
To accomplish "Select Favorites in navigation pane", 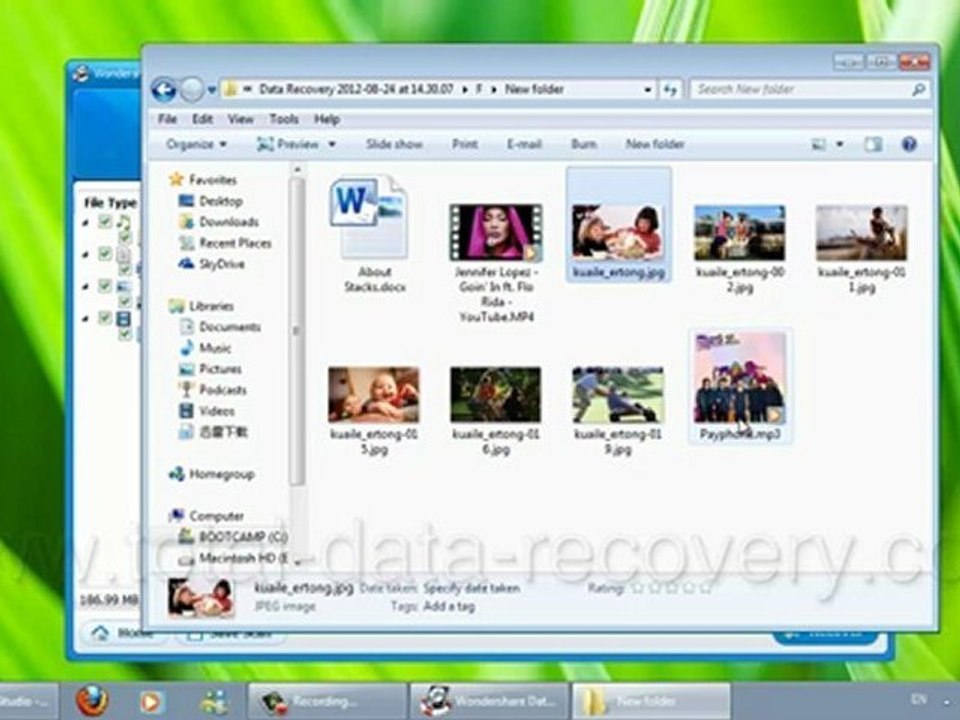I will click(212, 179).
